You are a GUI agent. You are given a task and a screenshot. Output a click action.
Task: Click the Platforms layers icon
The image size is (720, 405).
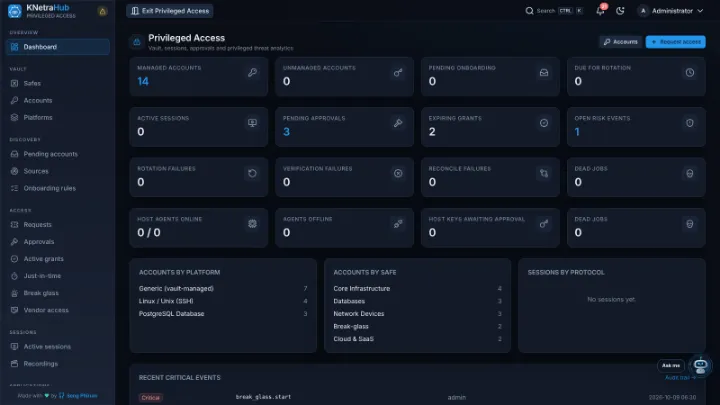point(15,118)
